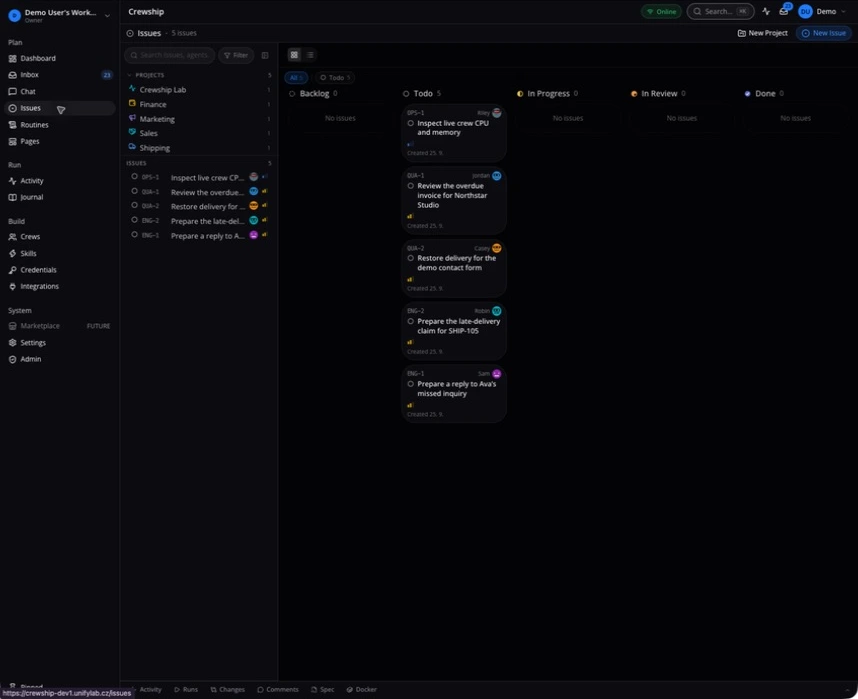Select the All filter tab
Screen dimensions: 858x699
[296, 78]
